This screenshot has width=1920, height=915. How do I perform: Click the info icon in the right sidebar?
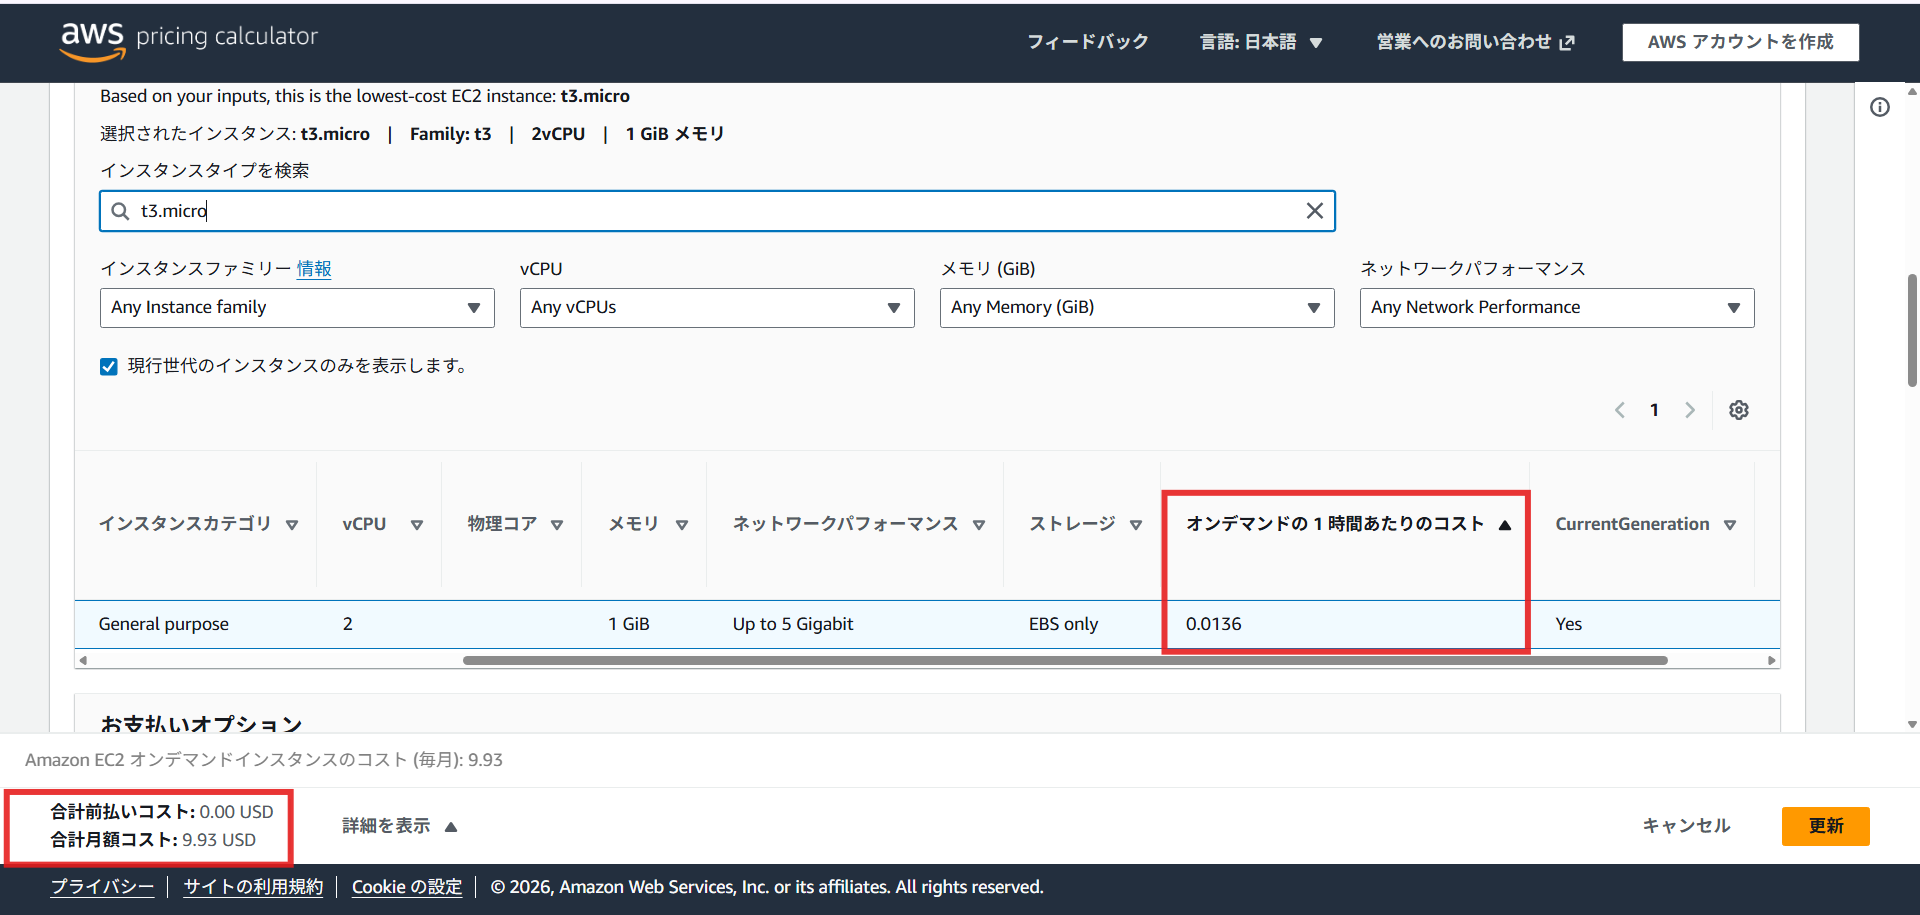click(1880, 107)
